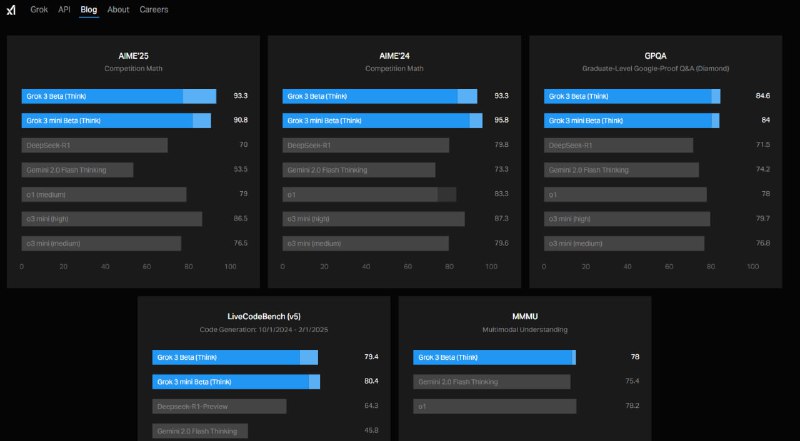Image resolution: width=800 pixels, height=441 pixels.
Task: Go to the About page
Action: click(118, 9)
